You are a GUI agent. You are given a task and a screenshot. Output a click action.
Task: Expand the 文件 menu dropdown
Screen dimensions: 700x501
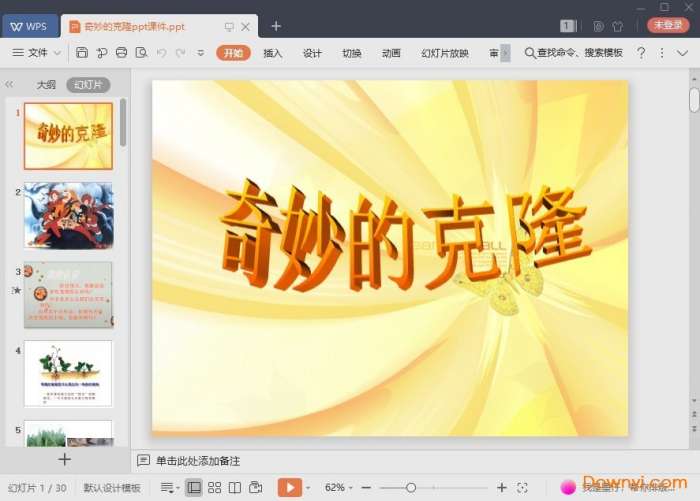pos(37,53)
